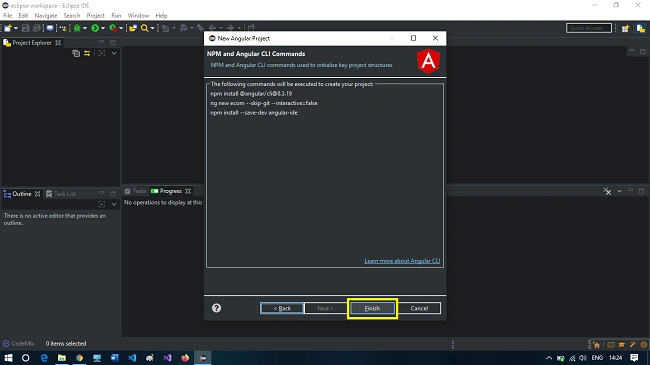Image resolution: width=650 pixels, height=365 pixels.
Task: Close the Project Explorer view
Action: [58, 43]
